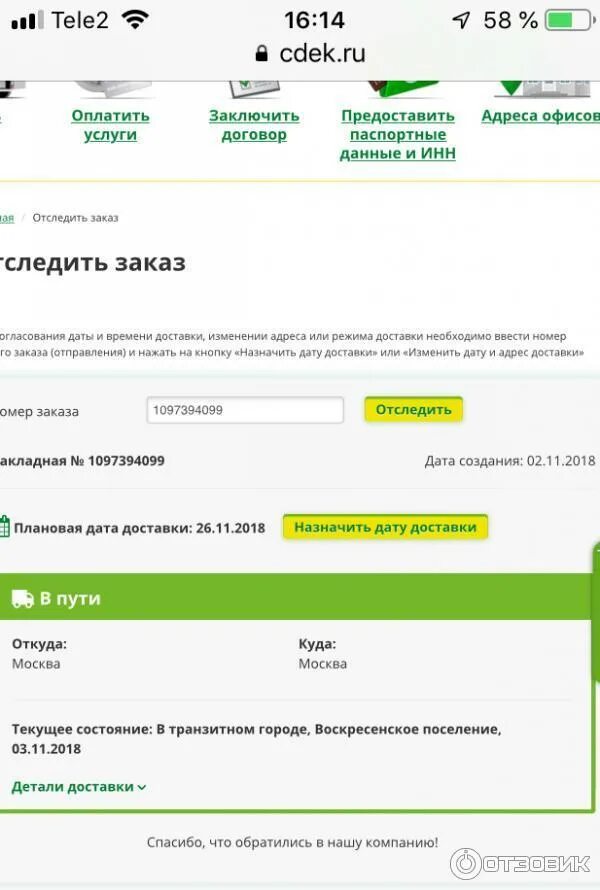Focus the order number input field

[245, 410]
